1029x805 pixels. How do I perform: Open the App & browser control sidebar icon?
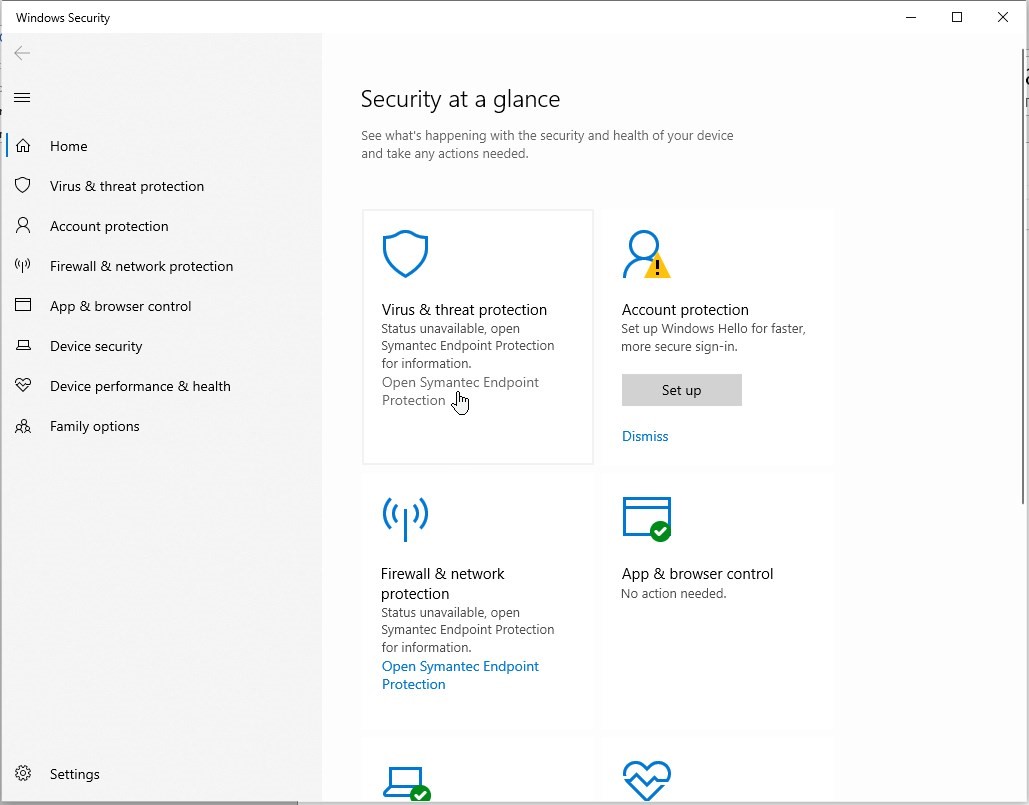[23, 306]
